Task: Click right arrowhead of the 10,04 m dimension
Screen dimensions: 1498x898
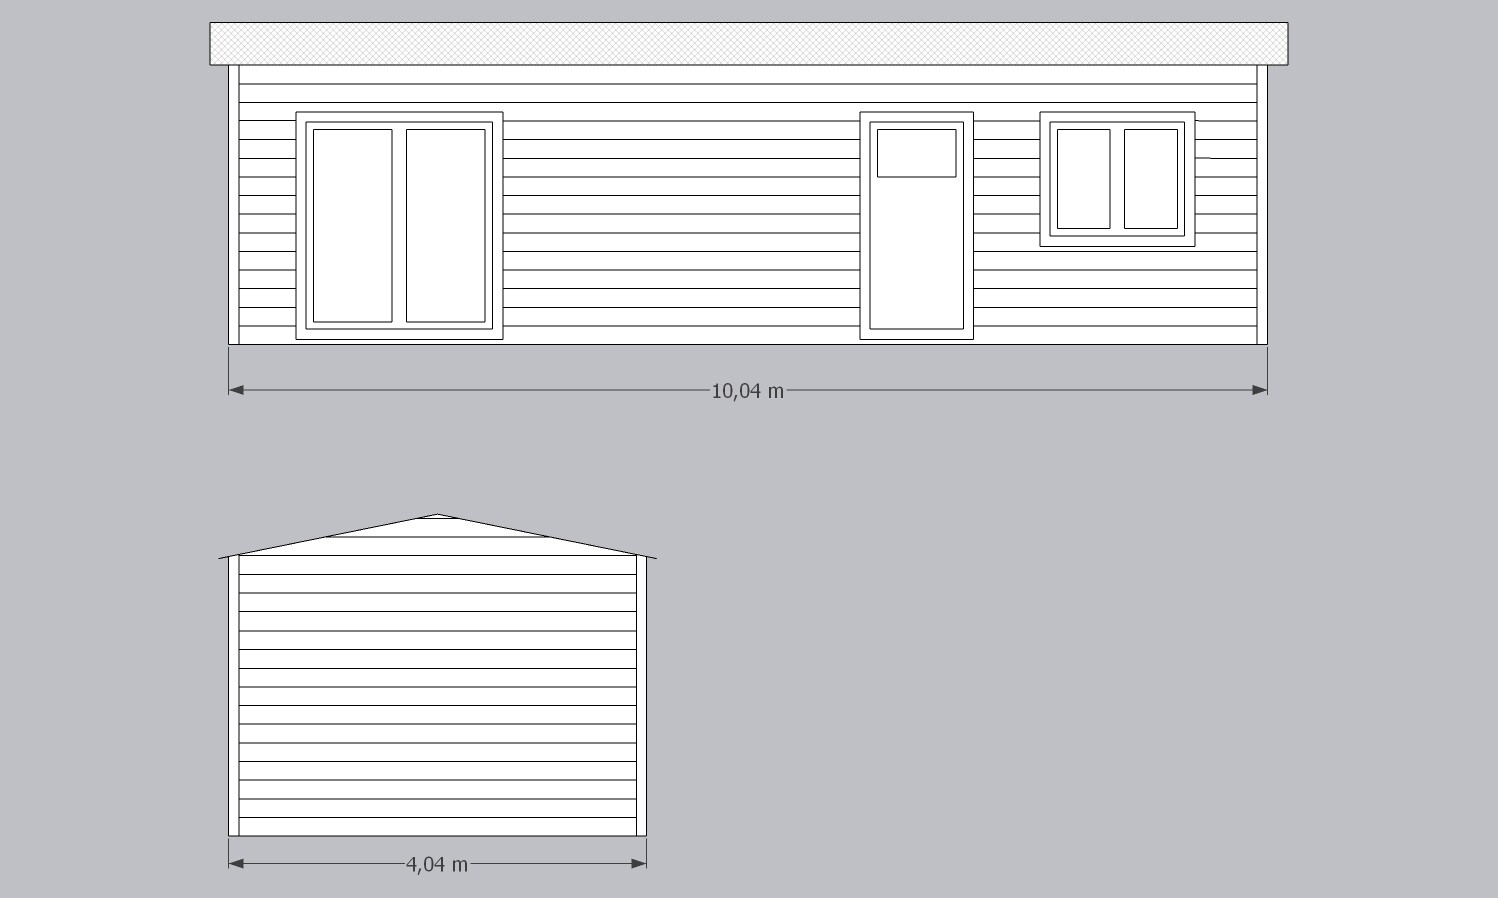Action: coord(1259,390)
